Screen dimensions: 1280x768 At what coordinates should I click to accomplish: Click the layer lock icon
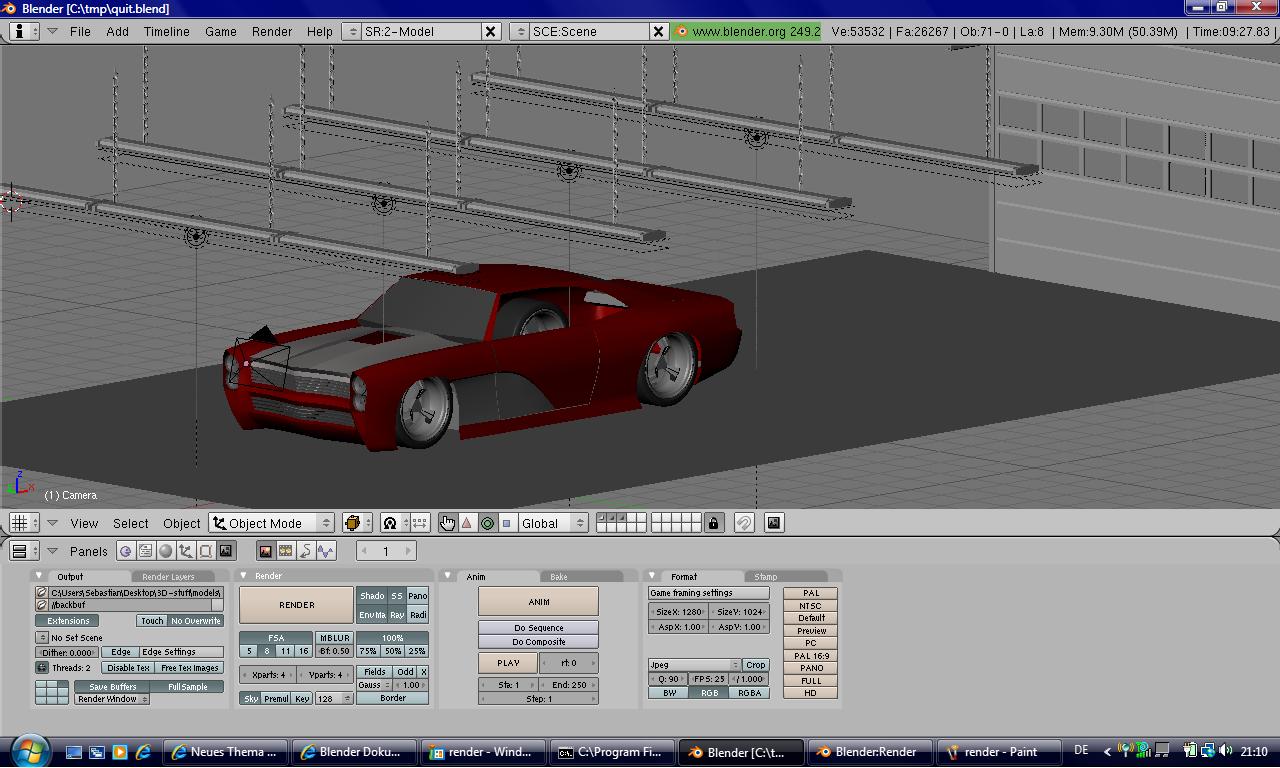[713, 523]
